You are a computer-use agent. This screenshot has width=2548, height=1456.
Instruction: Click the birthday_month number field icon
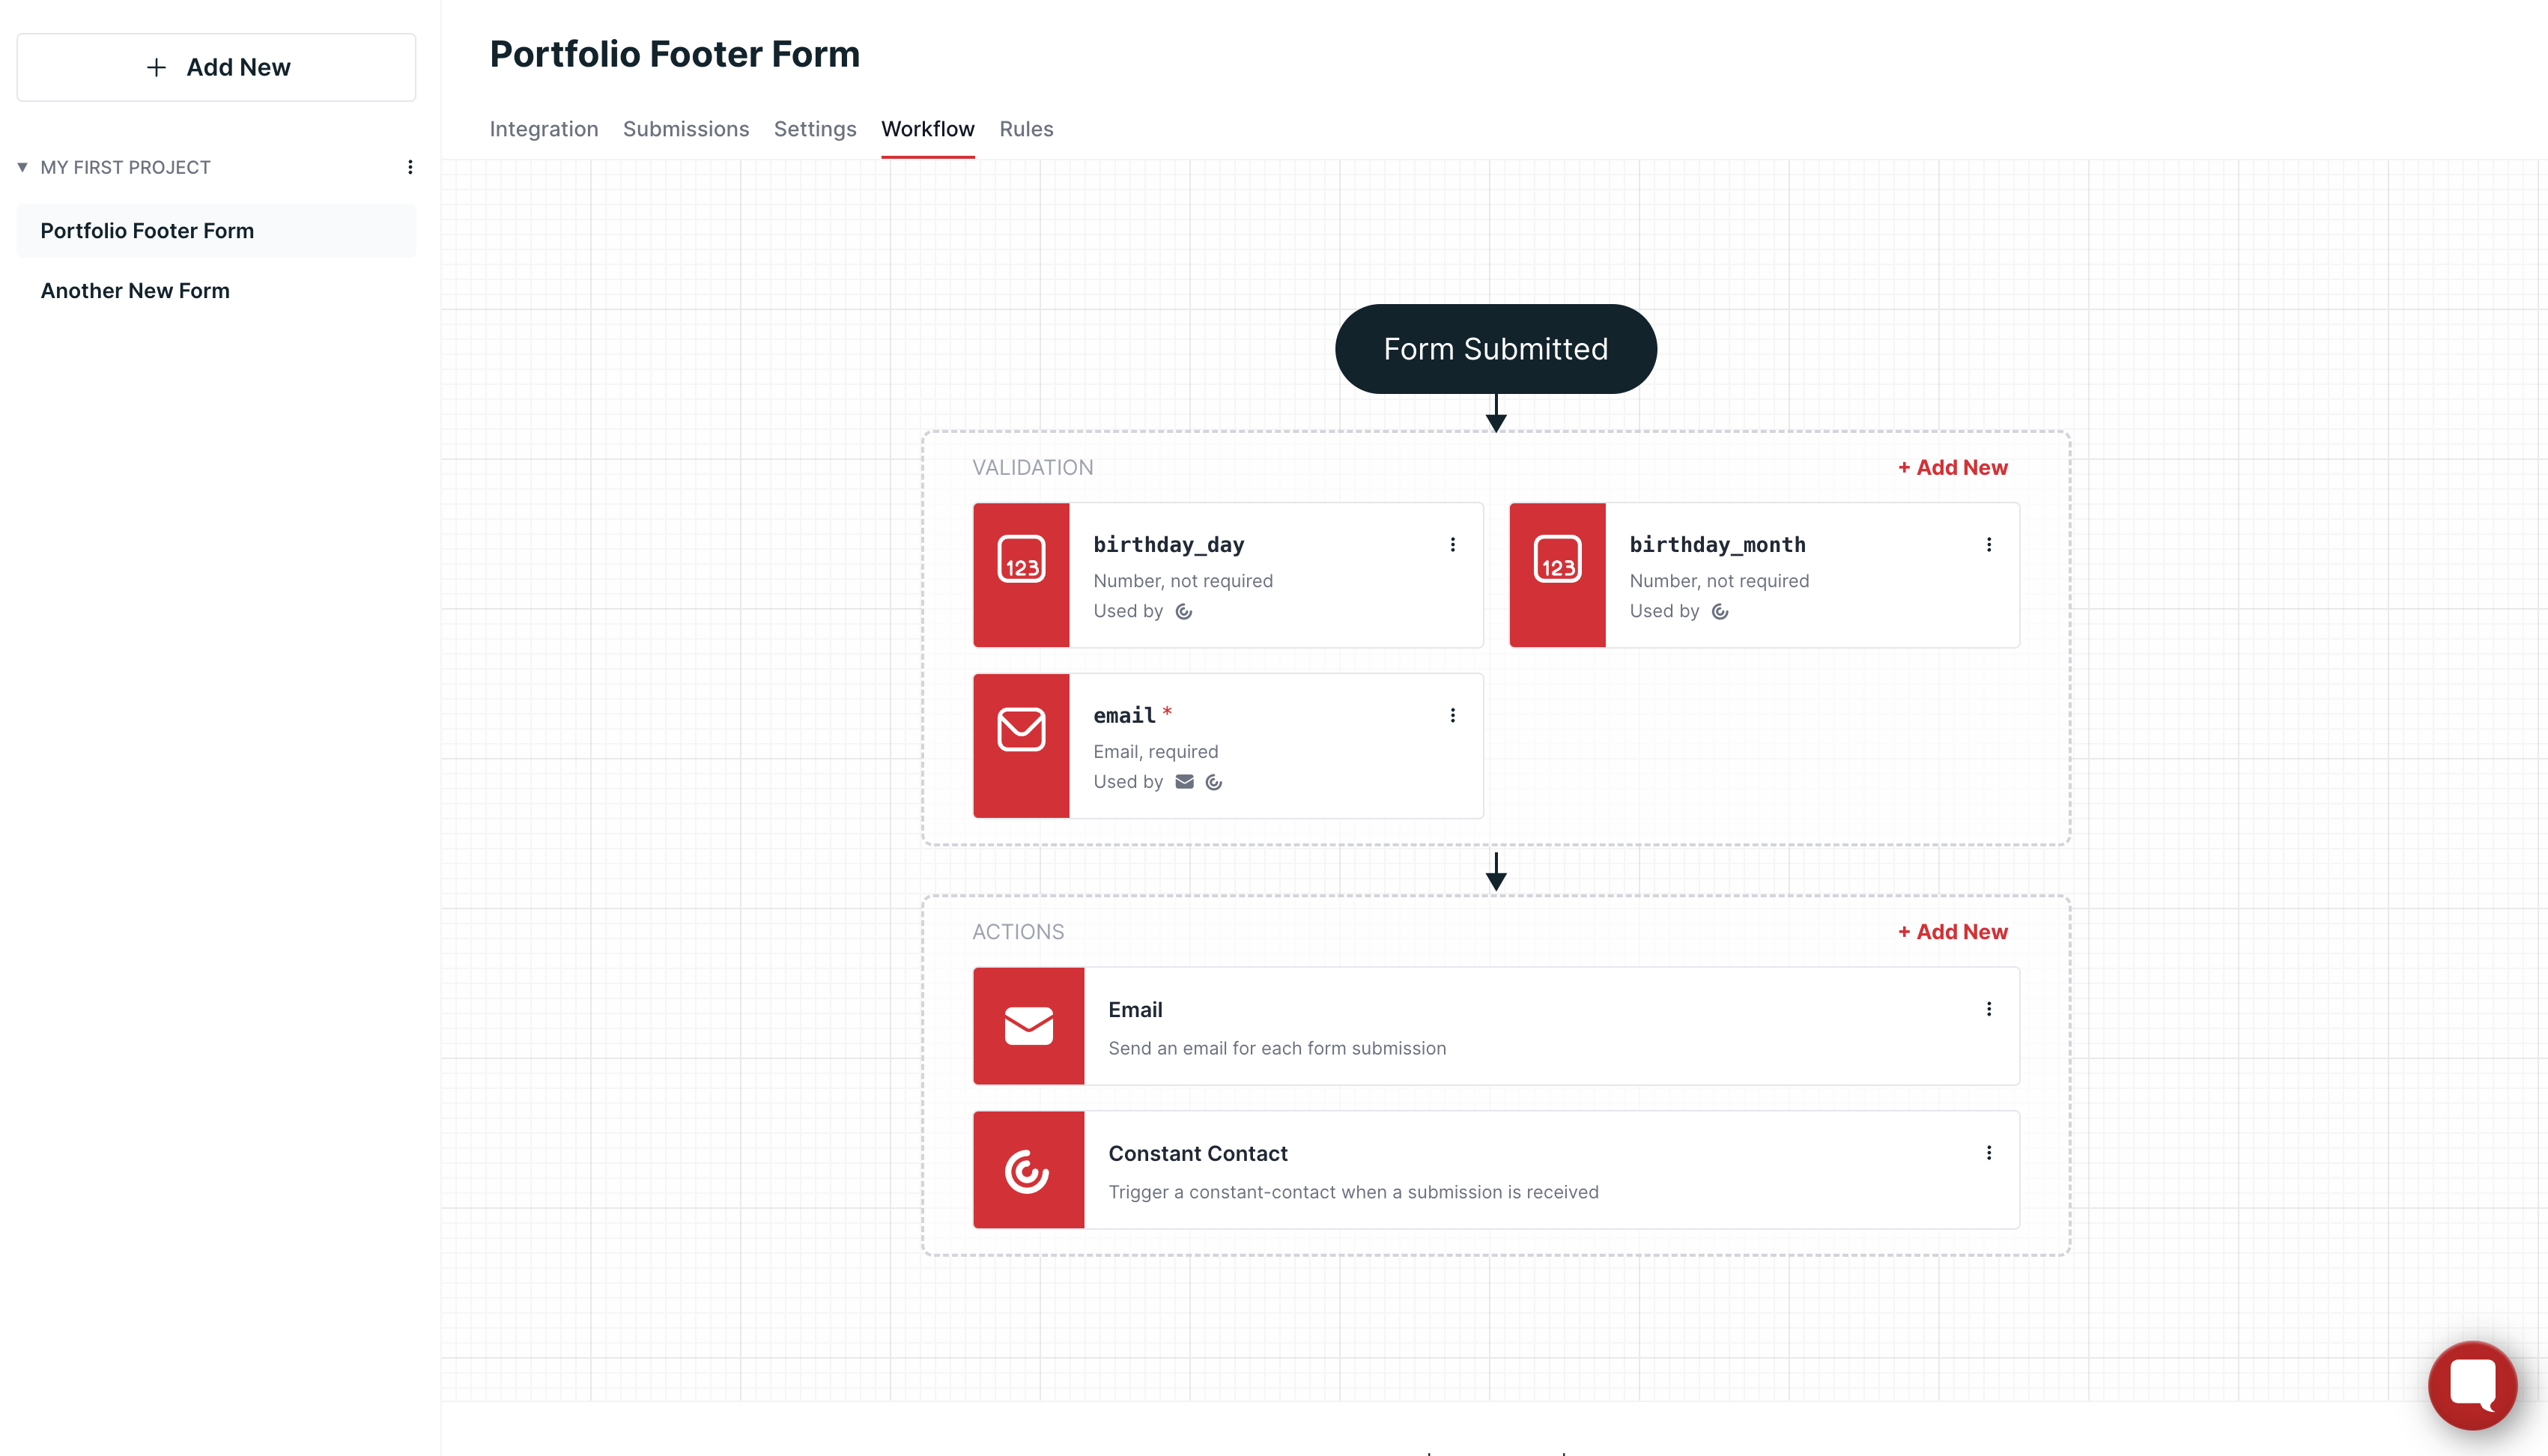click(x=1557, y=561)
